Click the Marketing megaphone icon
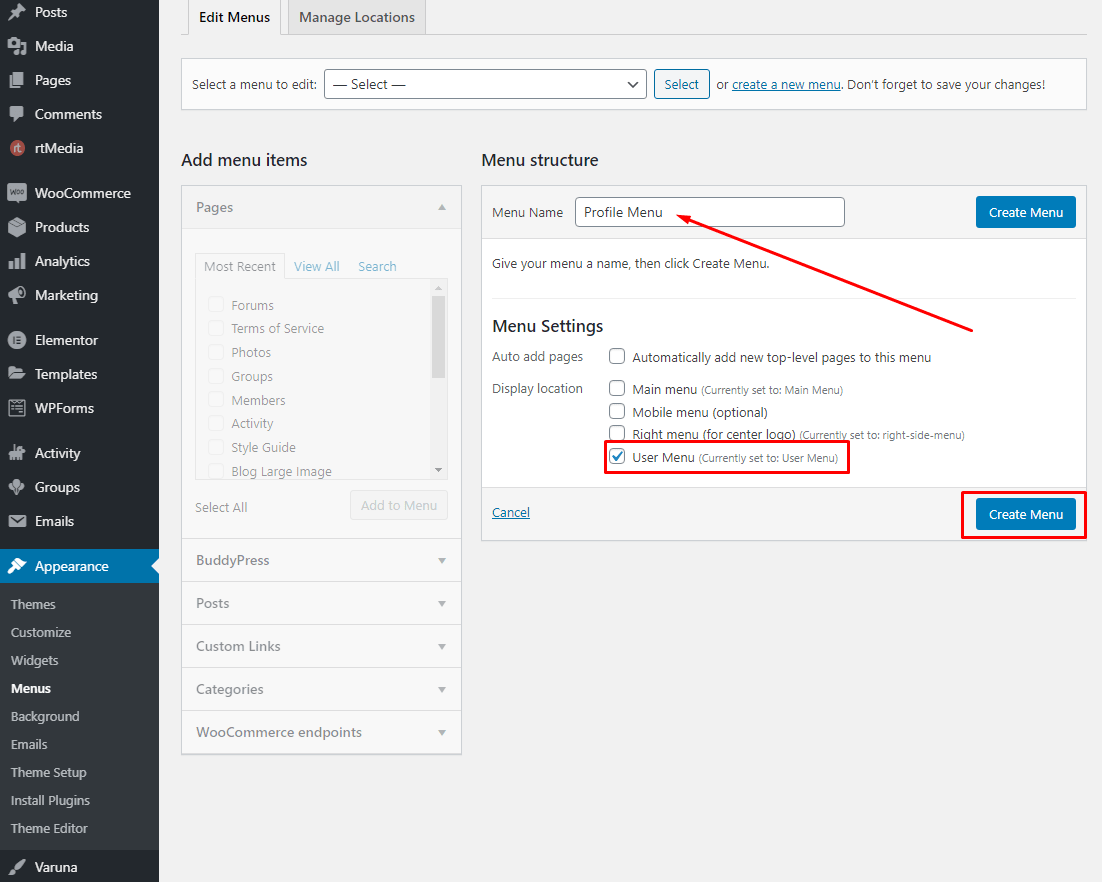 (x=17, y=295)
